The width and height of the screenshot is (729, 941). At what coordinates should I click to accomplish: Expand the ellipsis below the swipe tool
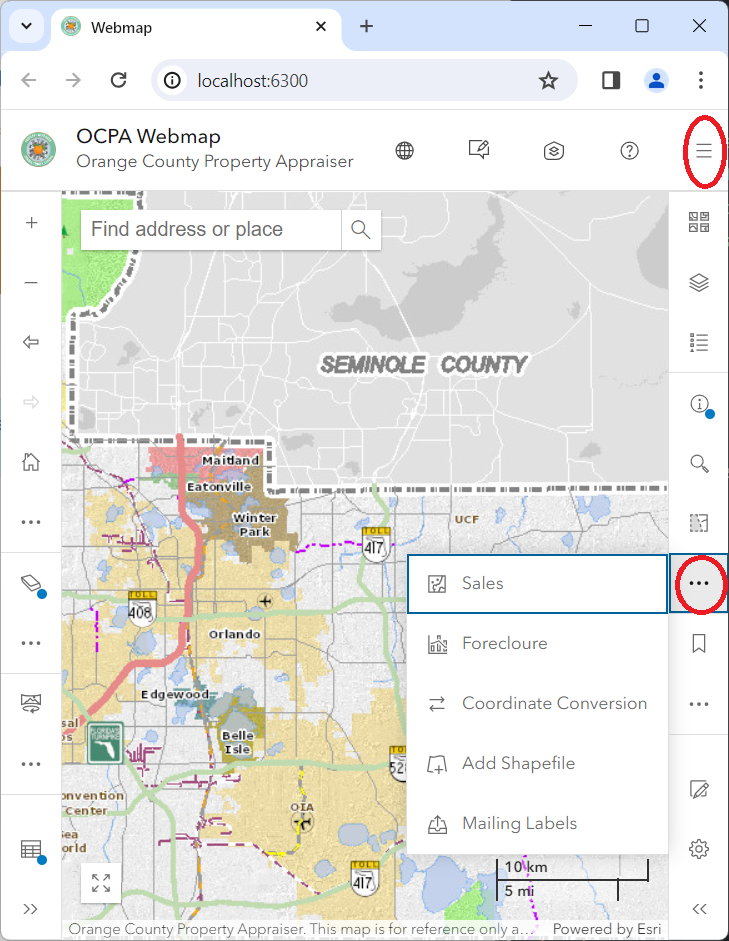coord(31,764)
